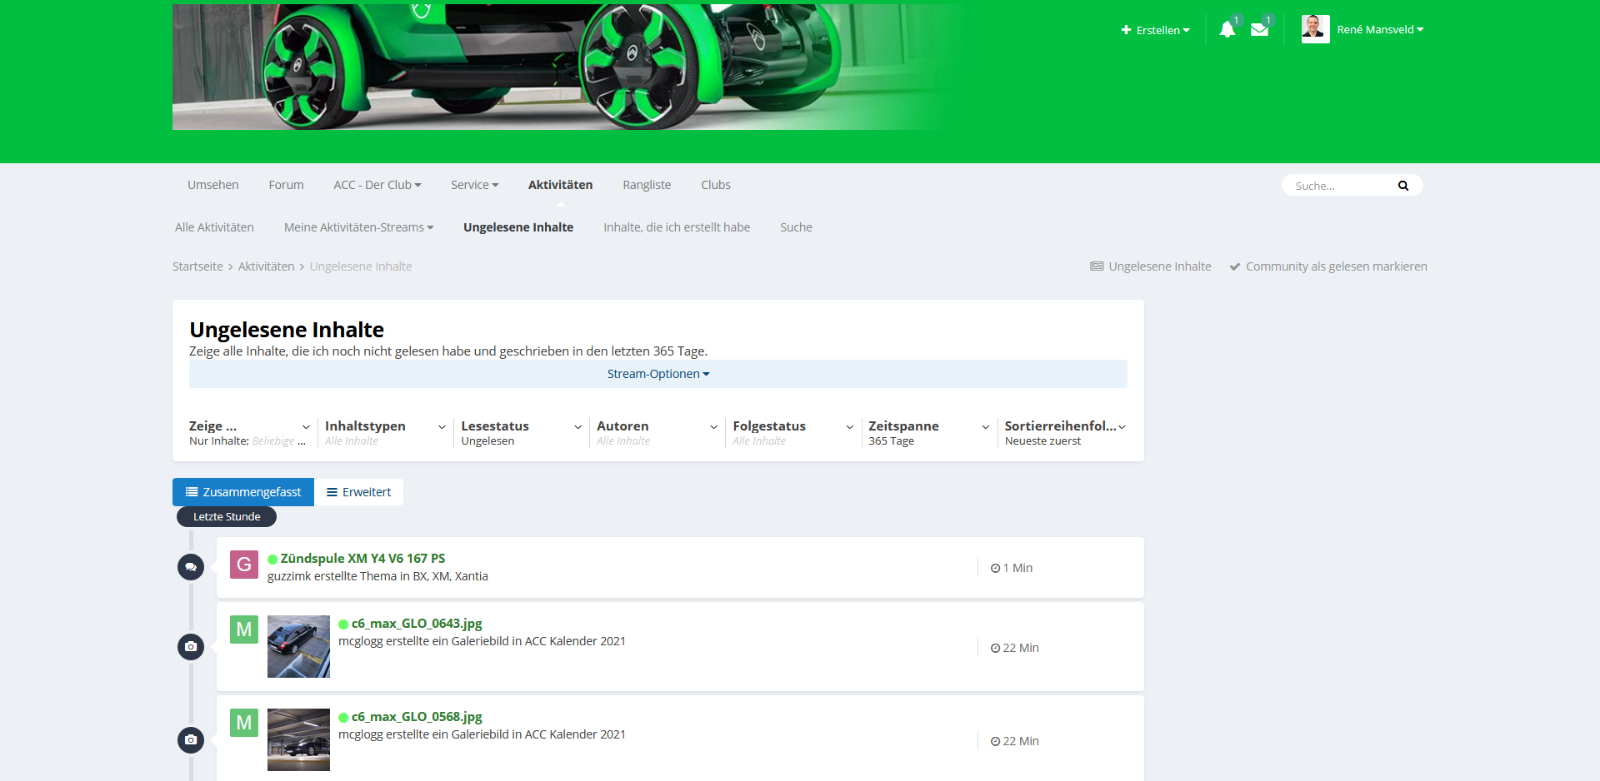Go to the Umsehen menu item

[x=213, y=185]
